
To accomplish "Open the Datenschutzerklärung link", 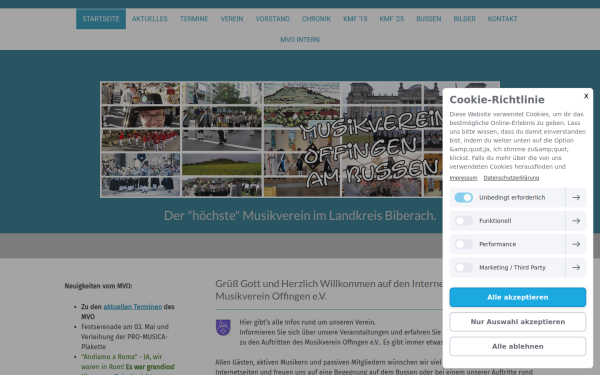I will [x=511, y=178].
